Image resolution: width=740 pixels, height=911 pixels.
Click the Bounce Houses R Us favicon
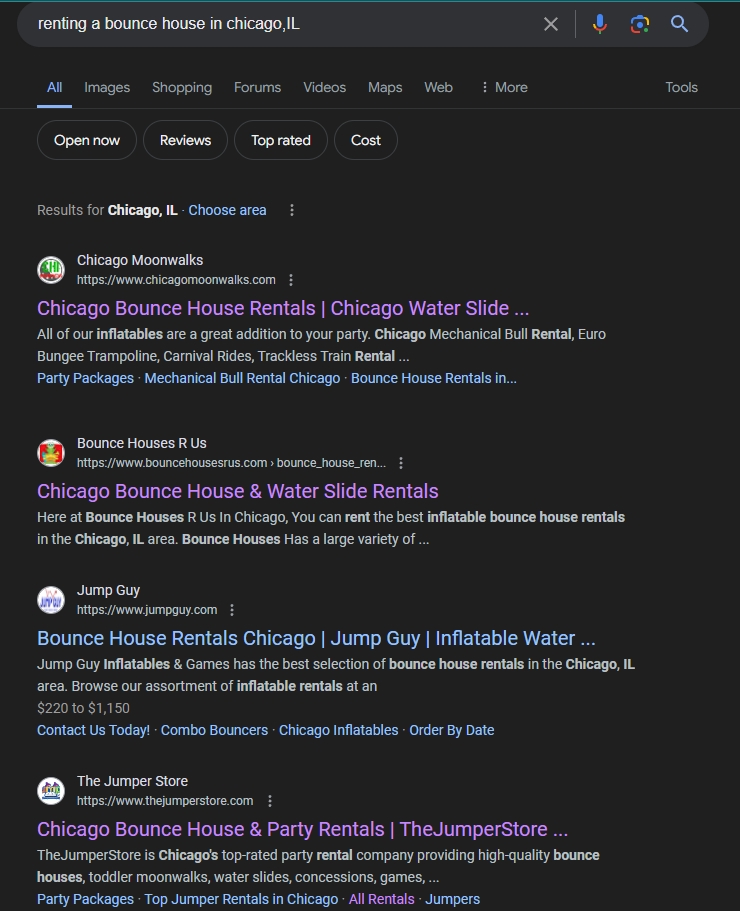pos(51,453)
